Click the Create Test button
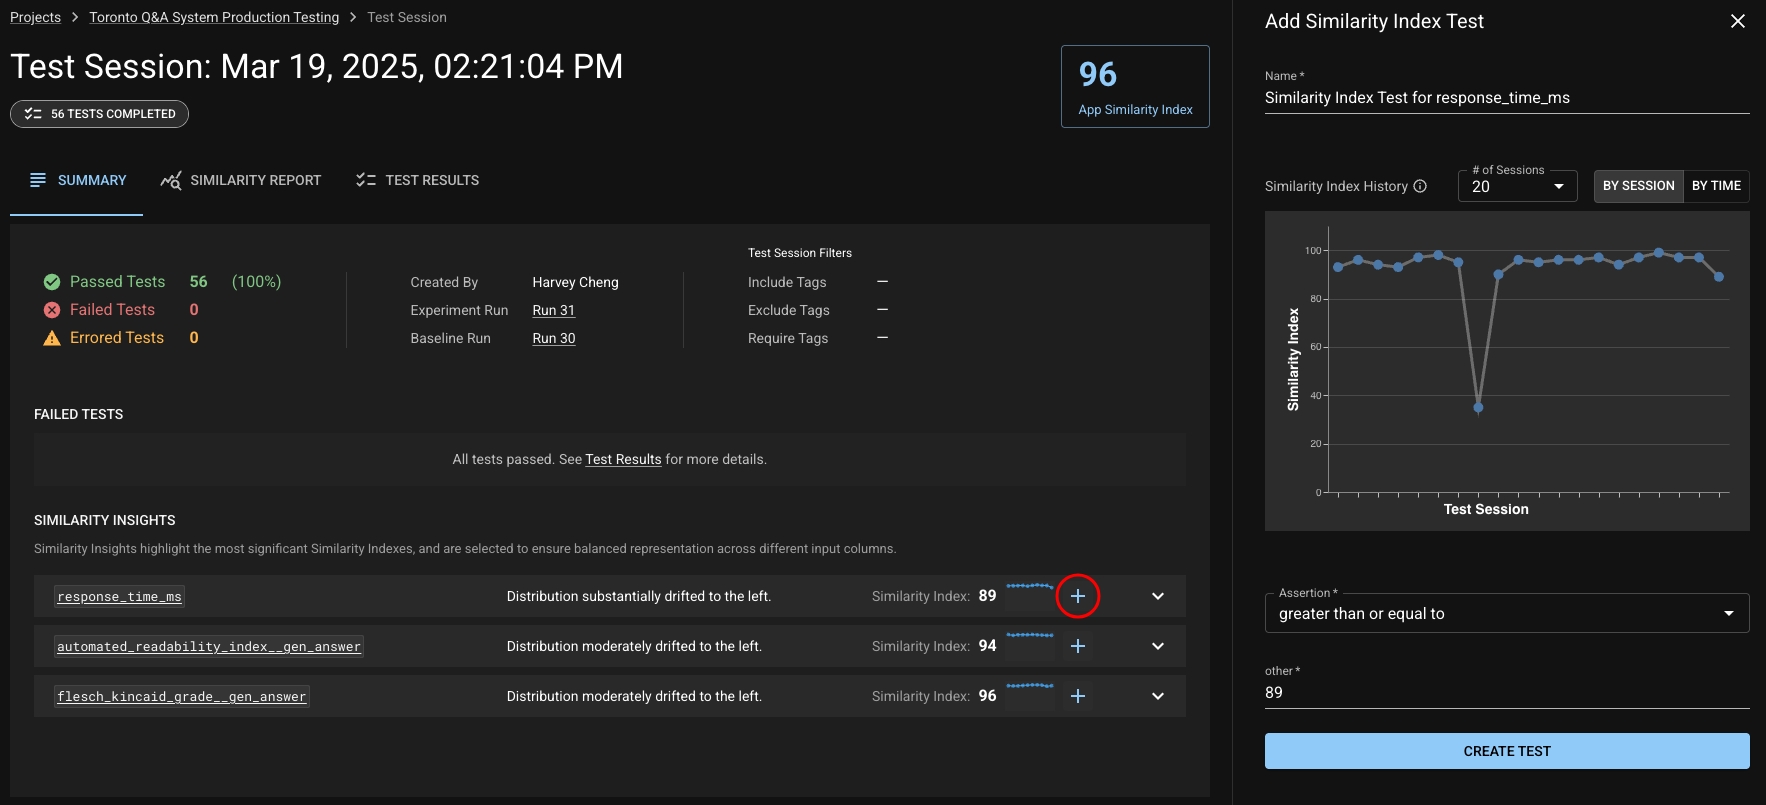 click(x=1506, y=751)
